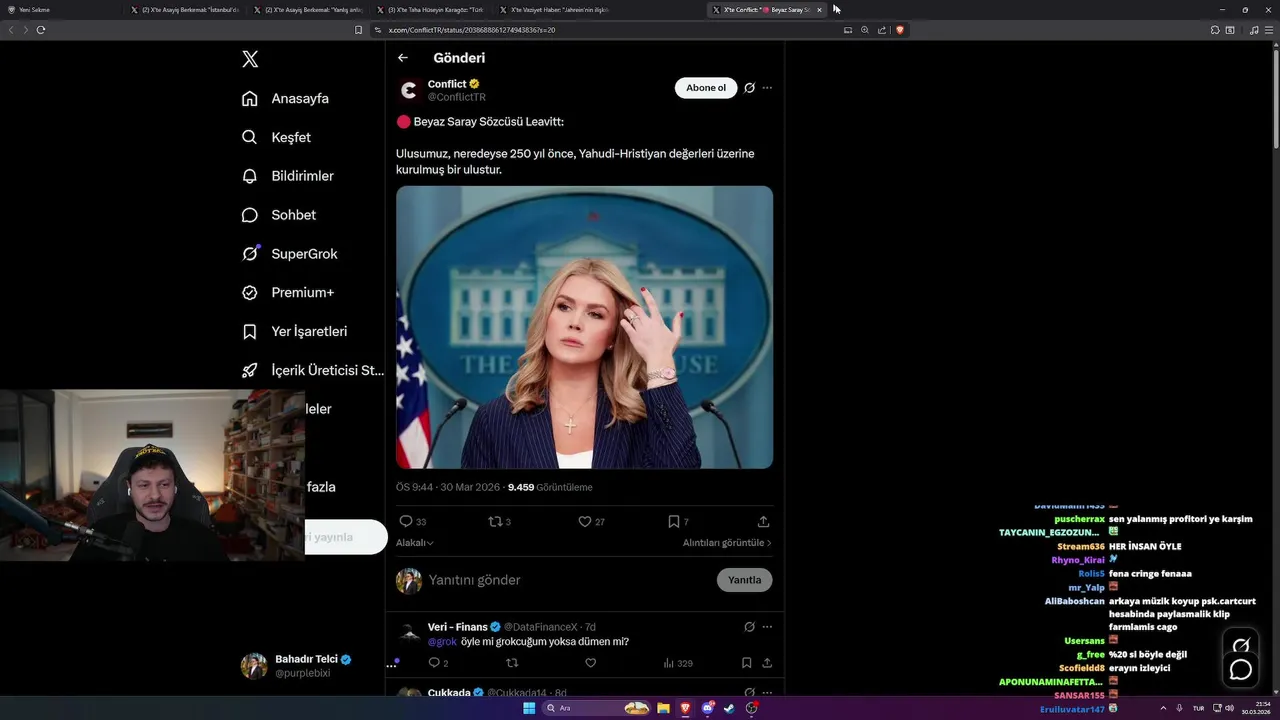Open the Veri - Finans profile name
The image size is (1280, 720).
click(458, 627)
